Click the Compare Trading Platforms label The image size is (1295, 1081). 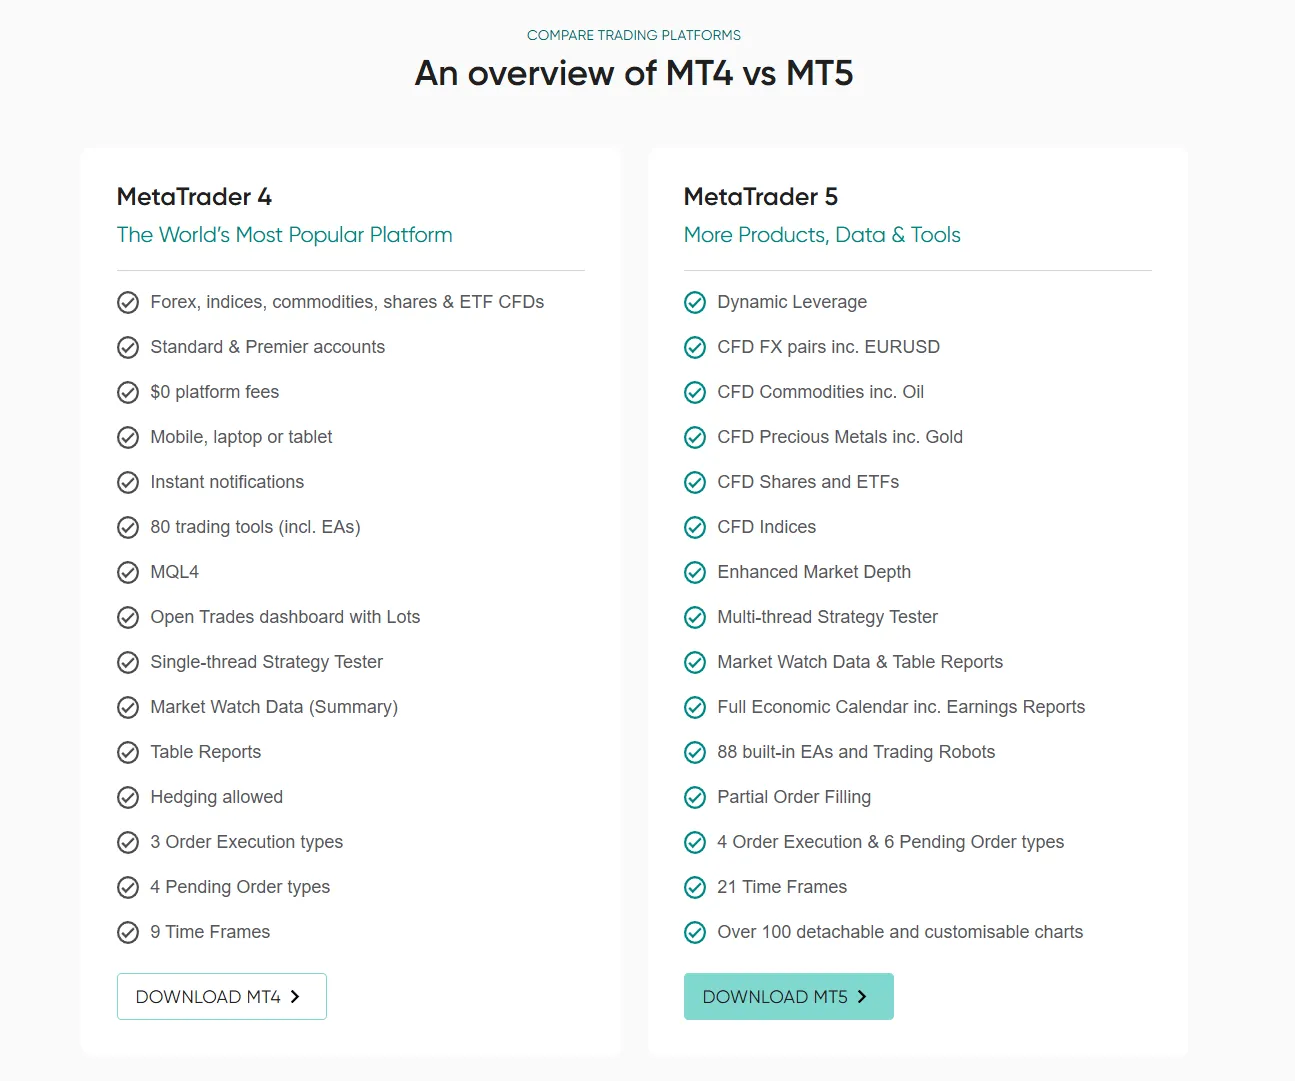click(x=634, y=35)
